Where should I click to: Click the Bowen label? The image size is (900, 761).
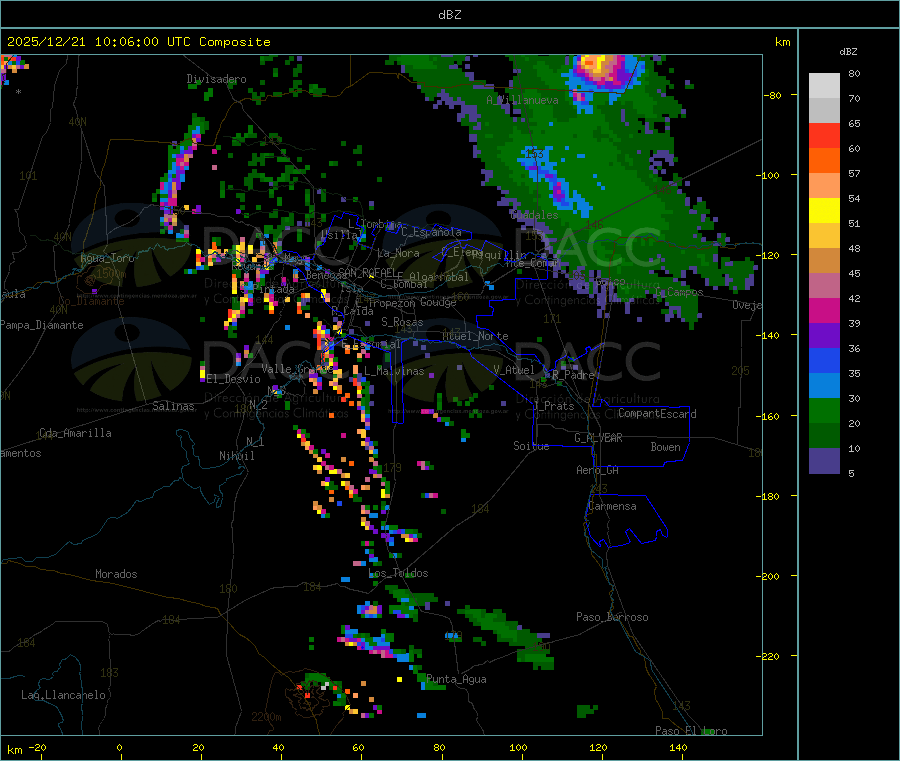[665, 447]
